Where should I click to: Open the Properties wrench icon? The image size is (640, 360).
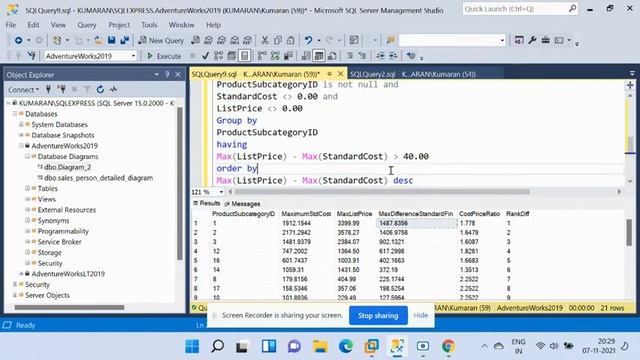pyautogui.click(x=532, y=40)
